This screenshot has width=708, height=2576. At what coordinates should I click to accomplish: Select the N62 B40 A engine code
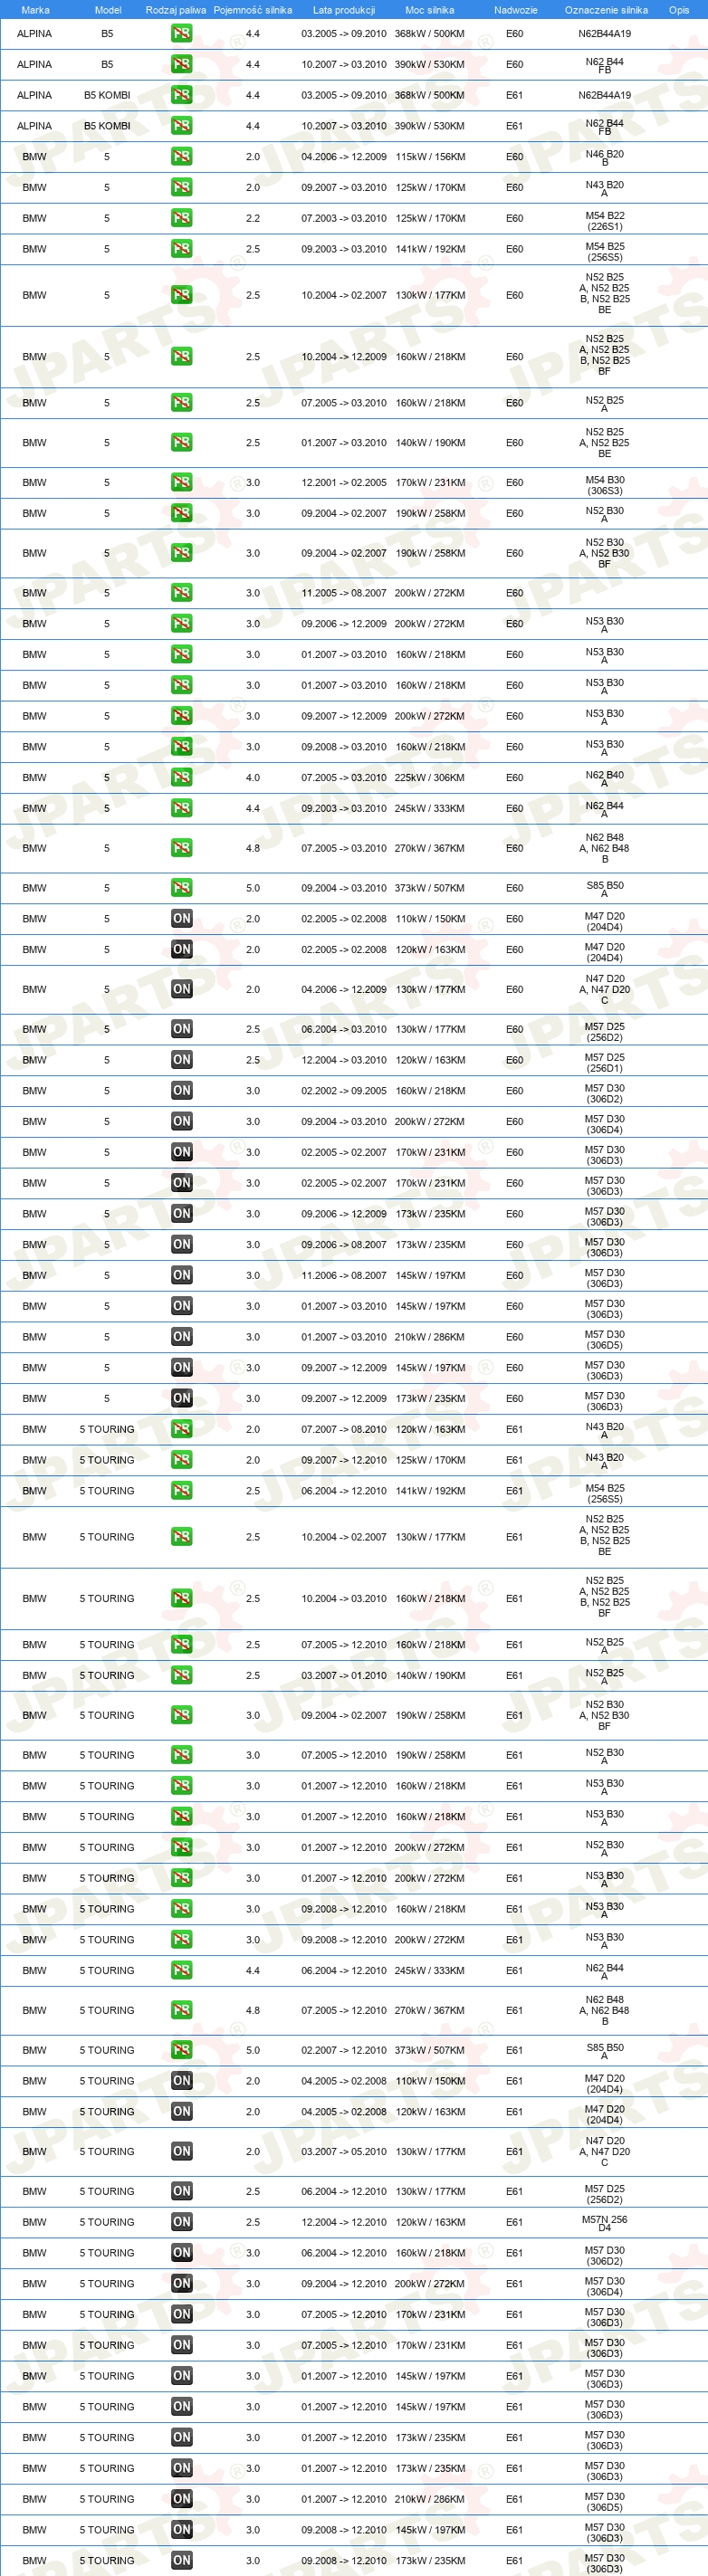pos(604,779)
